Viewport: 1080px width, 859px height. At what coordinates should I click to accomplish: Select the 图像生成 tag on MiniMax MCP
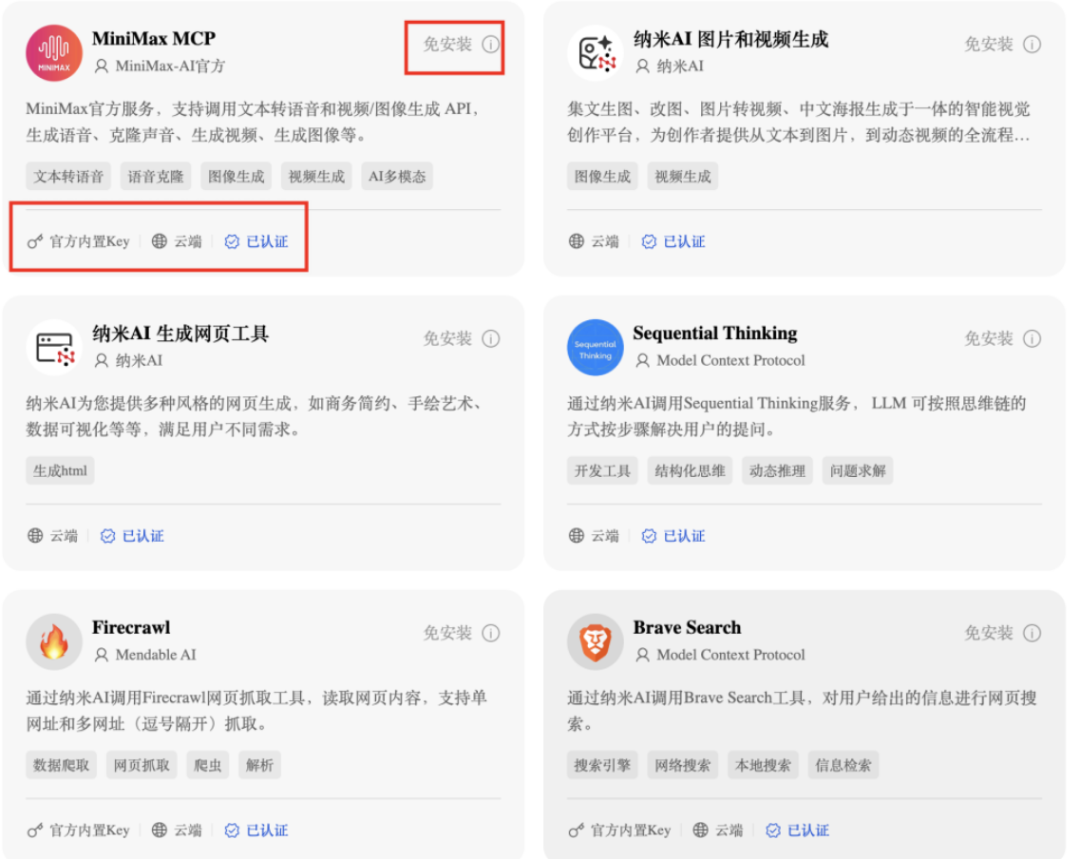[x=236, y=176]
